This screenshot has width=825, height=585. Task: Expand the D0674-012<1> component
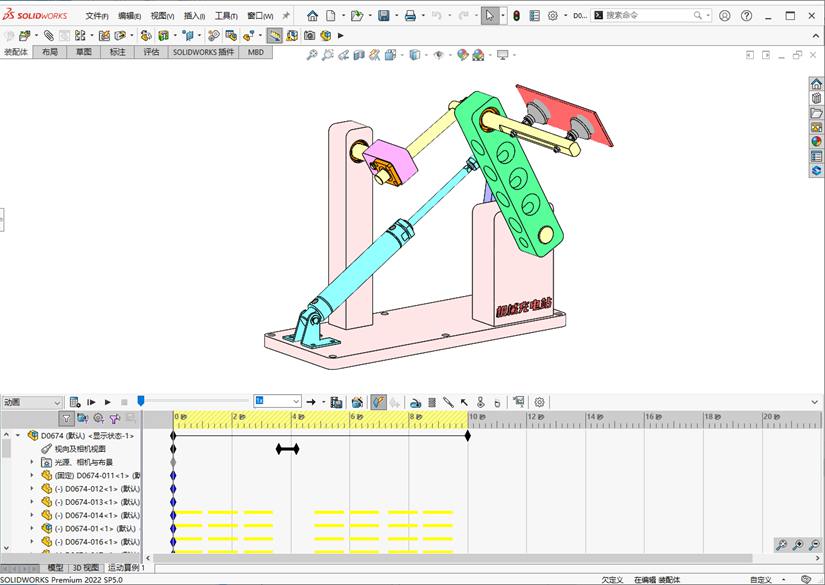click(x=32, y=489)
